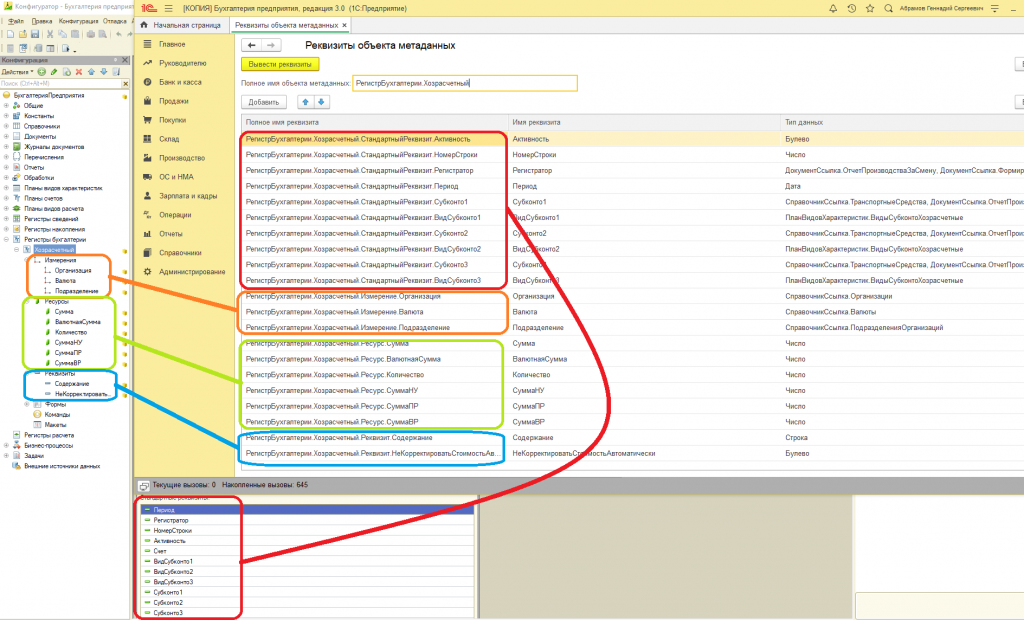This screenshot has width=1024, height=620.
Task: Click the windows icon beside Текущие вызовы
Action: (x=144, y=485)
